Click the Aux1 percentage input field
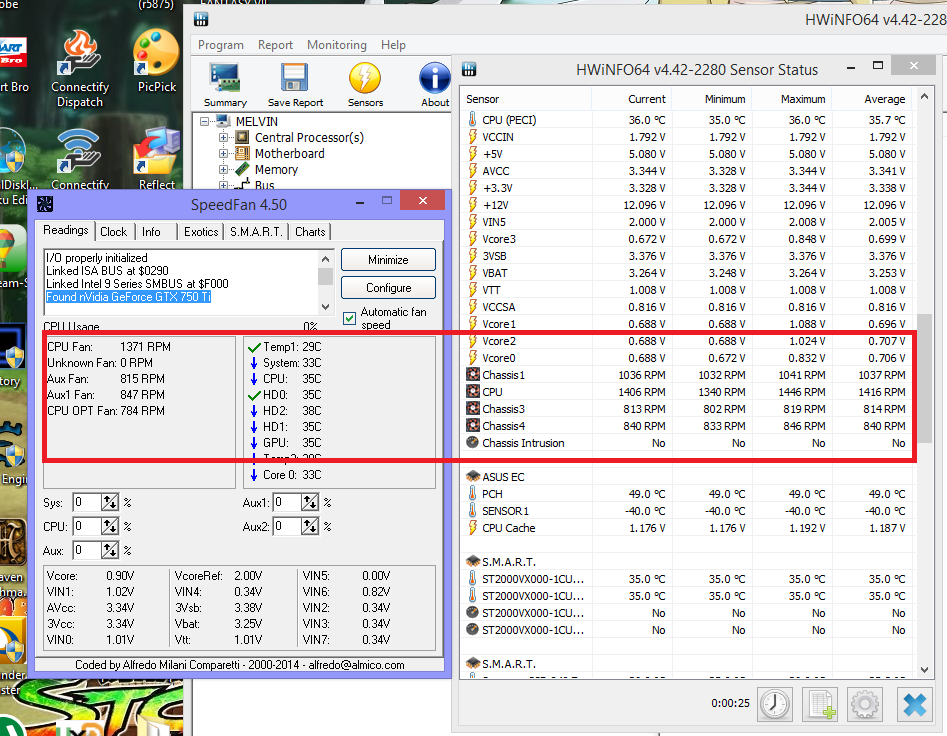947x736 pixels. coord(287,502)
